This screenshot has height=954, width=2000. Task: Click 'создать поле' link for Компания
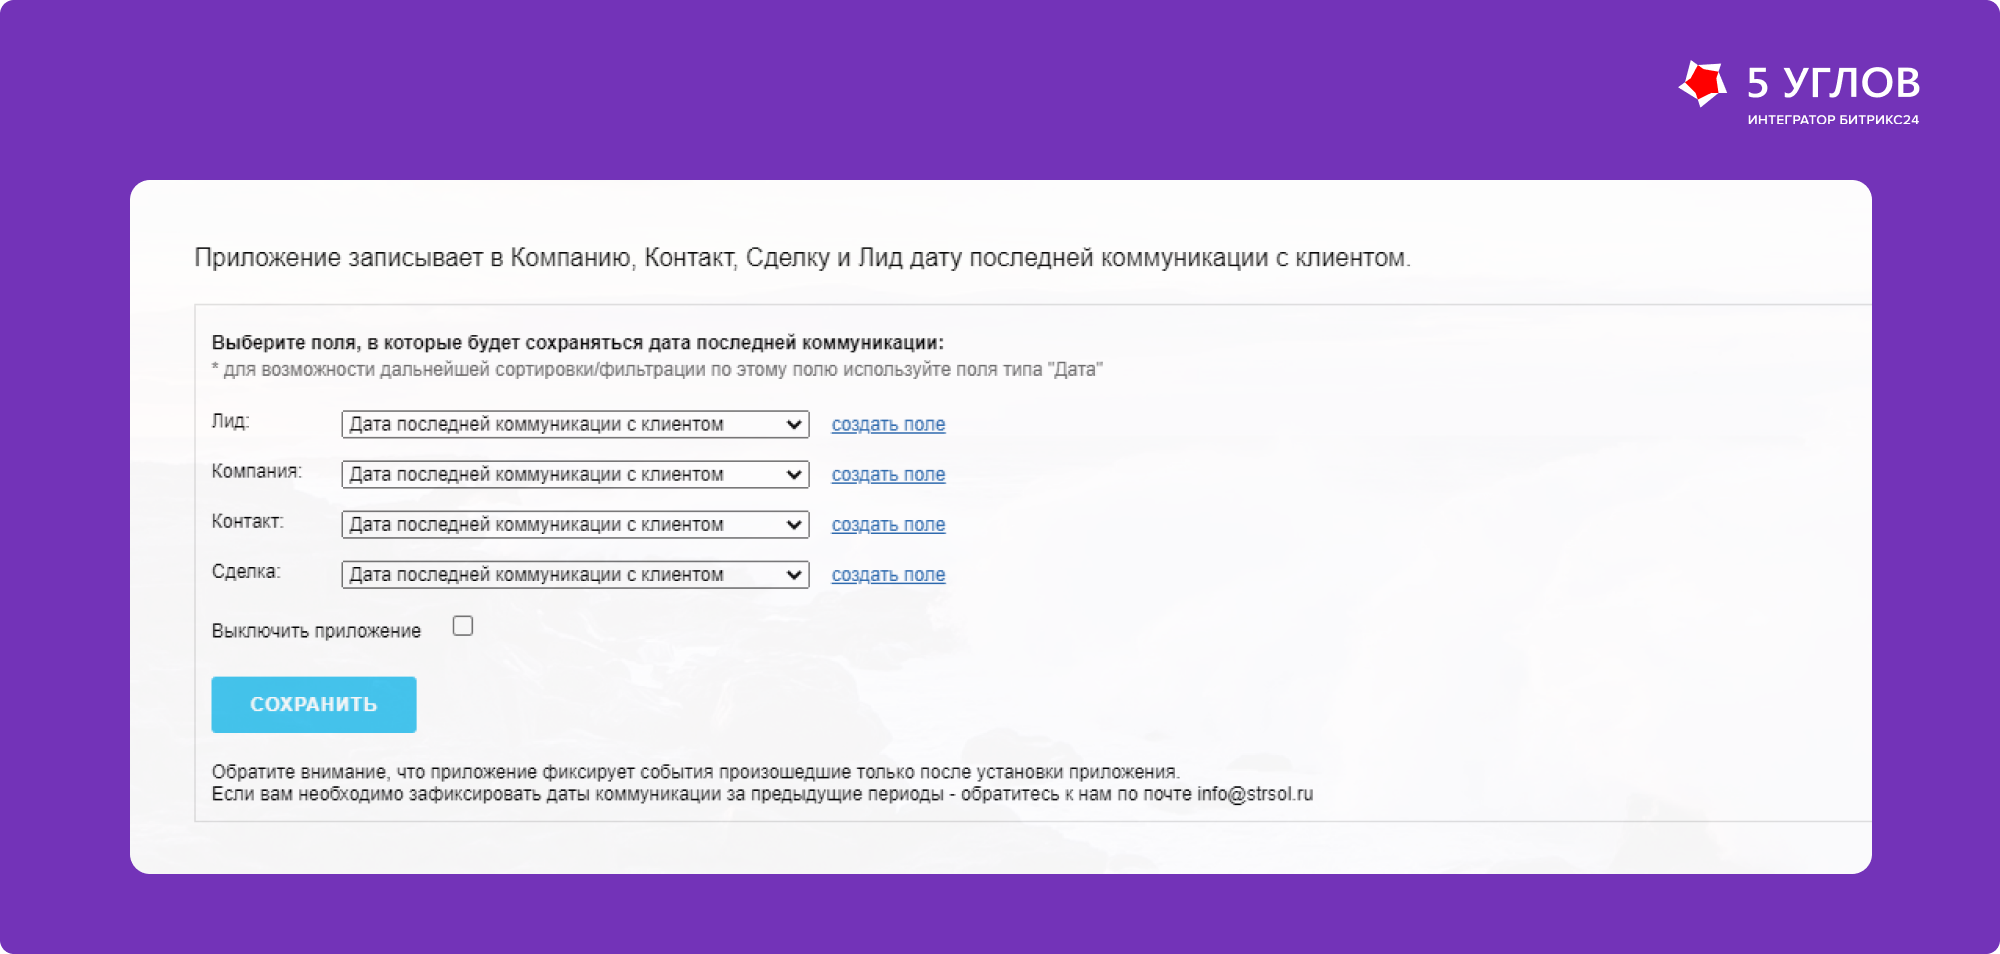888,474
